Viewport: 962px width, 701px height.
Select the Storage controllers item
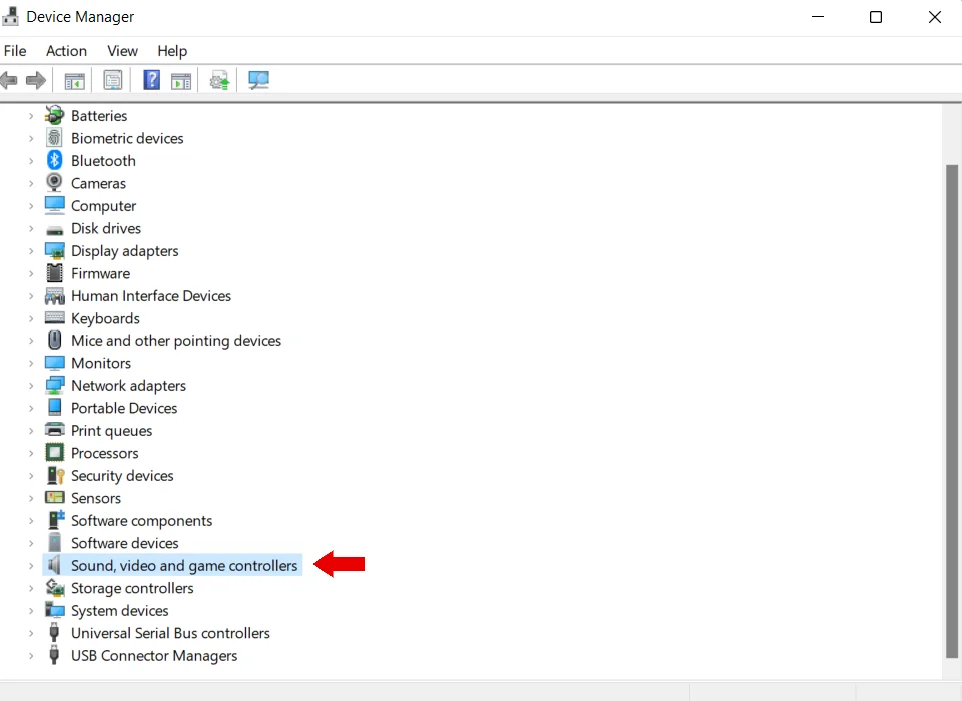tap(131, 589)
